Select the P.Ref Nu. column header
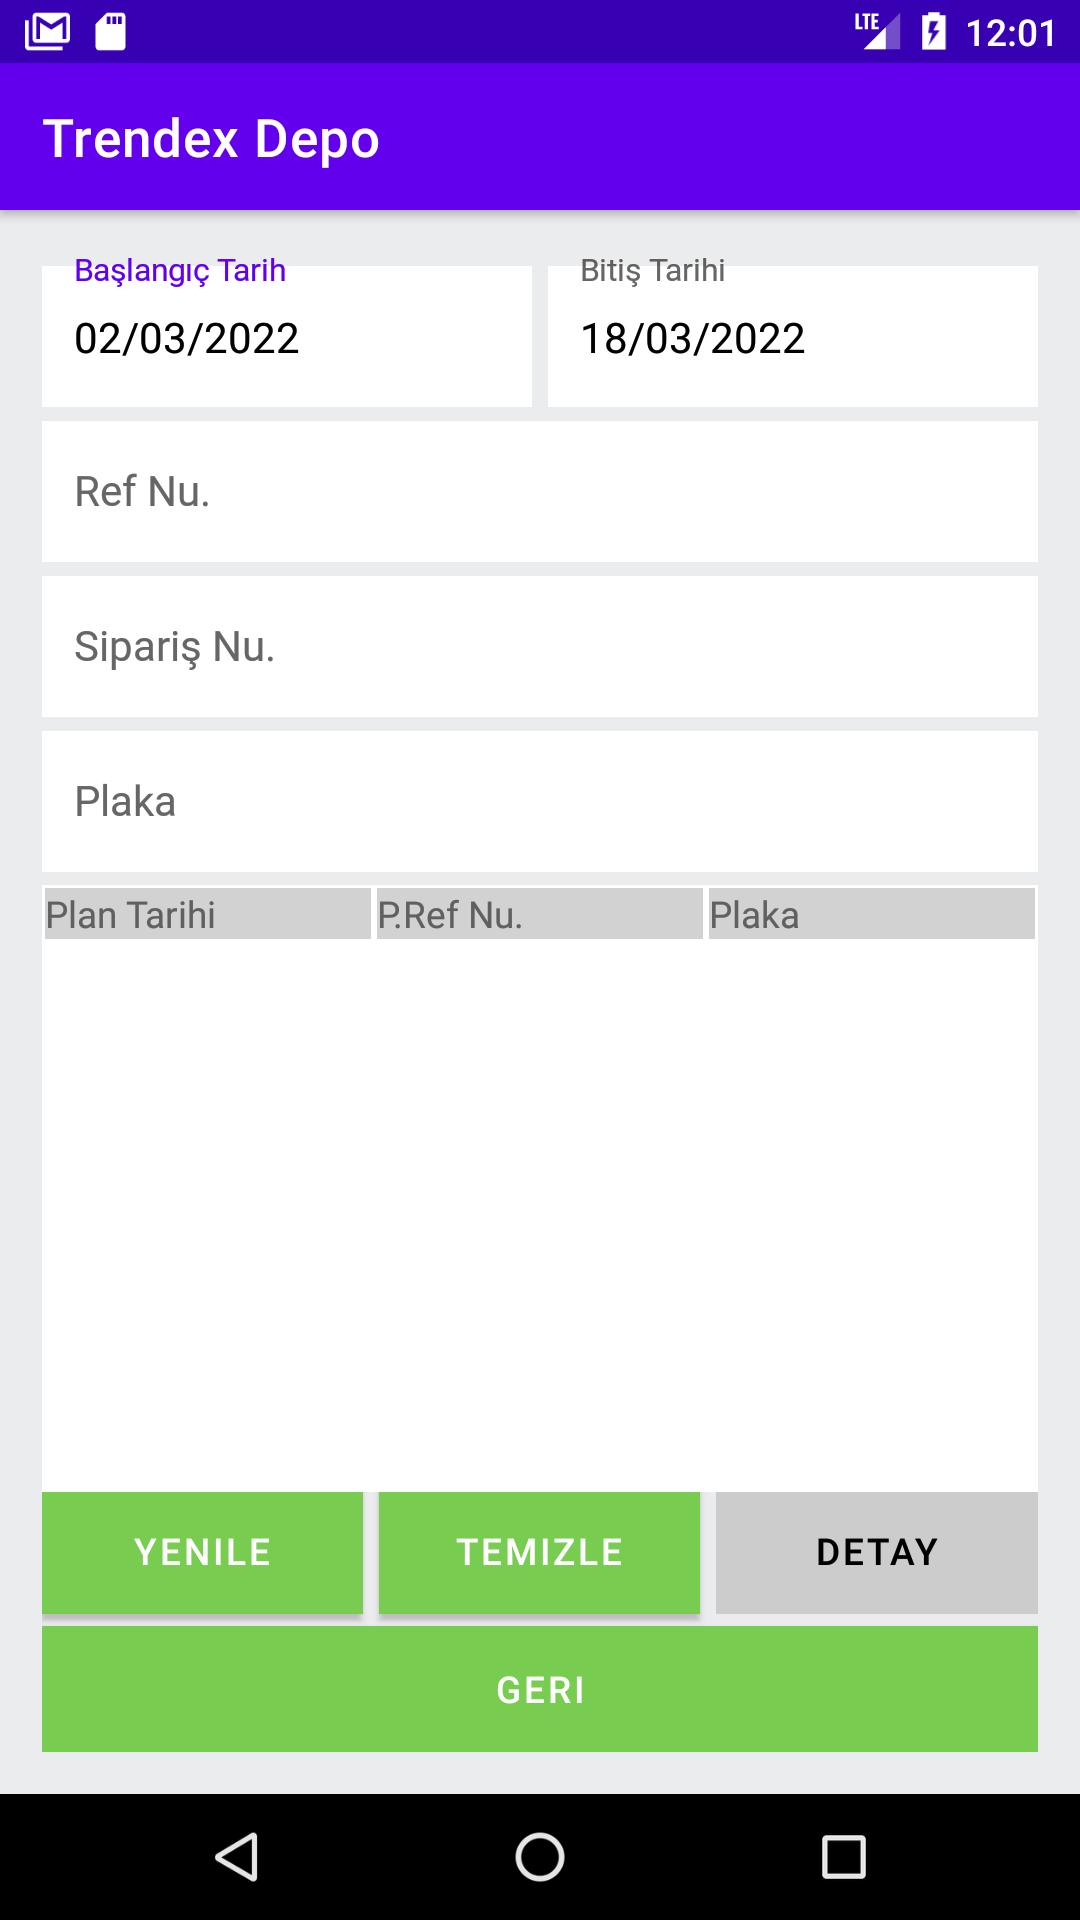This screenshot has height=1920, width=1080. click(540, 914)
